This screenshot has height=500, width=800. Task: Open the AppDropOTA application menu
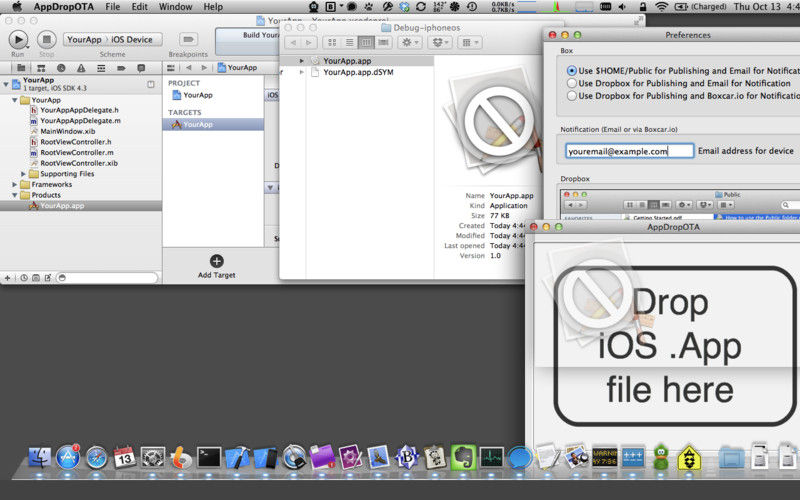point(64,7)
